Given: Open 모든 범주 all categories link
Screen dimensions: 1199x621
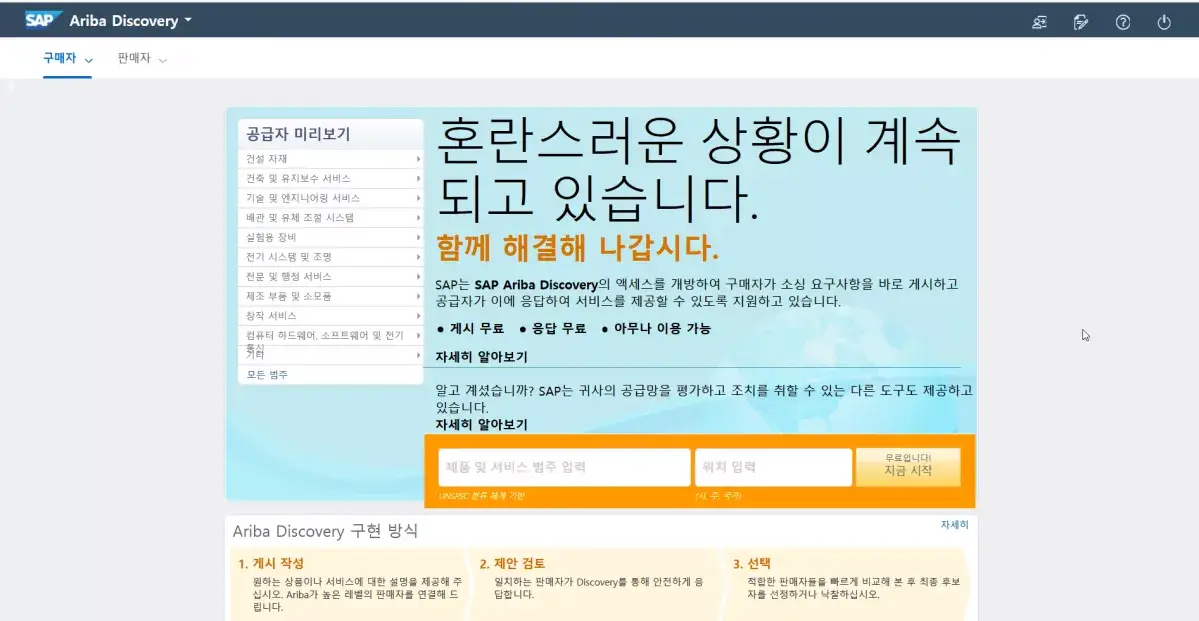Looking at the screenshot, I should 267,375.
